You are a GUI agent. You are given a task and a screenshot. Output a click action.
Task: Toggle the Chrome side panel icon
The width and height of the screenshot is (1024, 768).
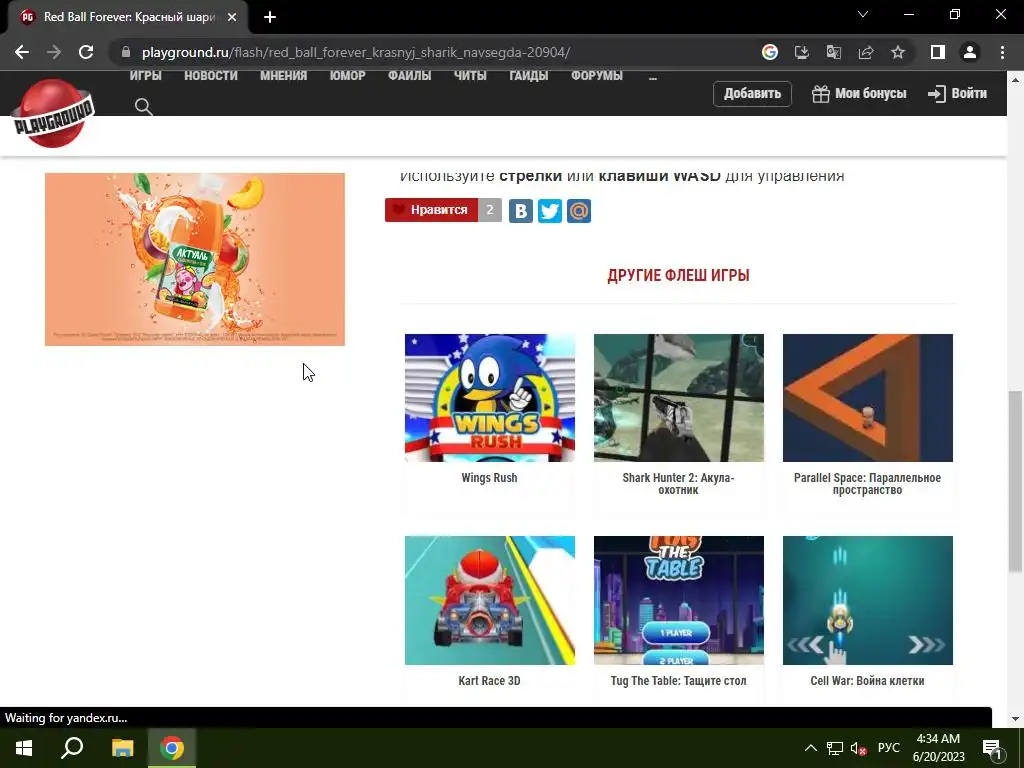(938, 52)
